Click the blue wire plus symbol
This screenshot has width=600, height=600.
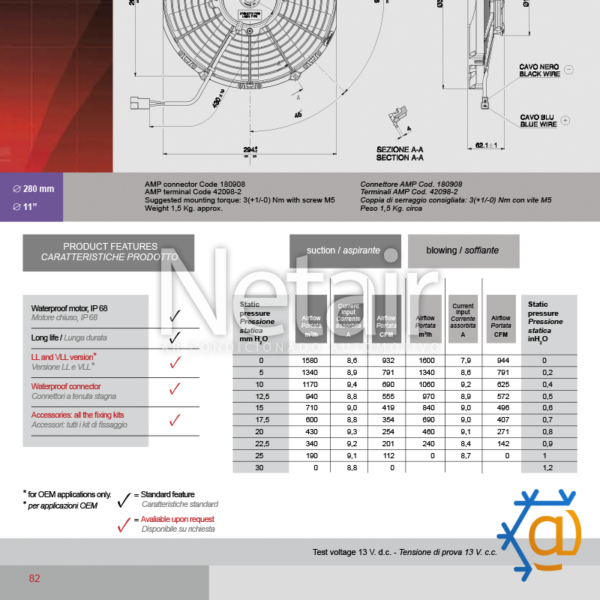click(567, 119)
